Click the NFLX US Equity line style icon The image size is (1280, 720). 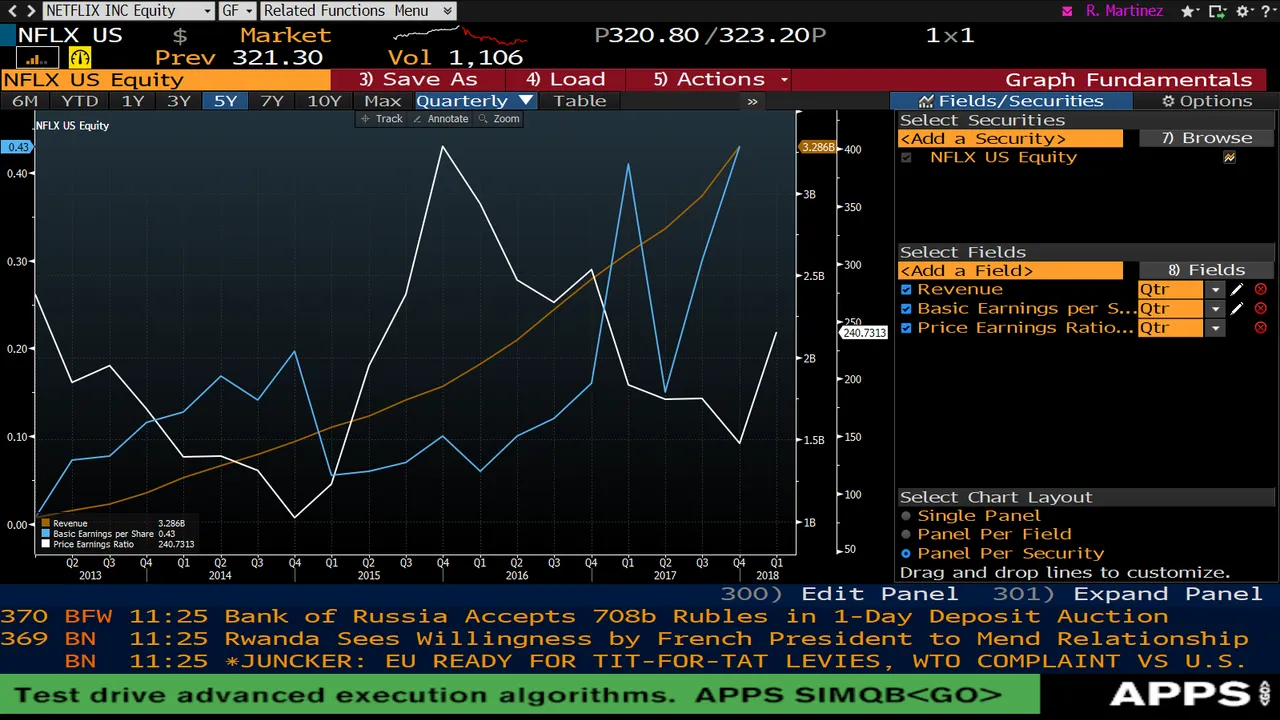click(1229, 158)
